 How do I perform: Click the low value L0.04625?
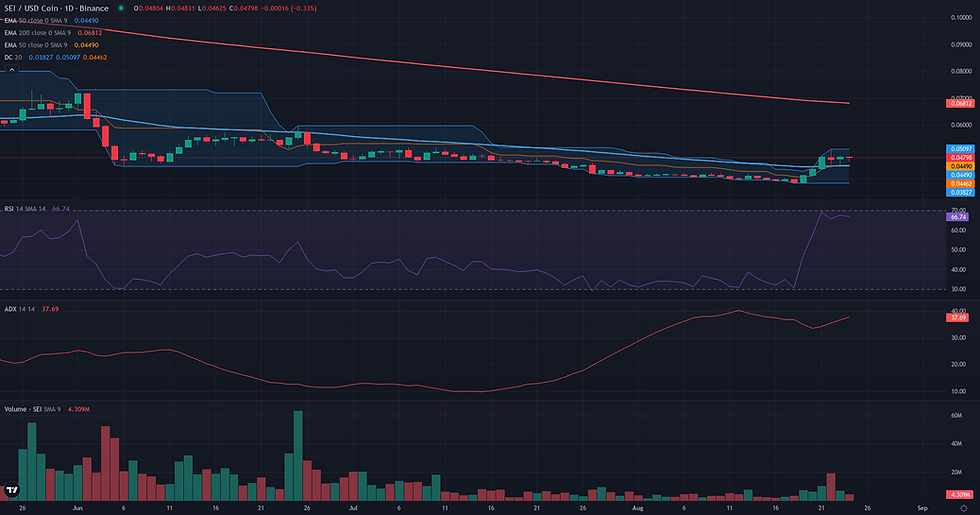click(x=211, y=8)
